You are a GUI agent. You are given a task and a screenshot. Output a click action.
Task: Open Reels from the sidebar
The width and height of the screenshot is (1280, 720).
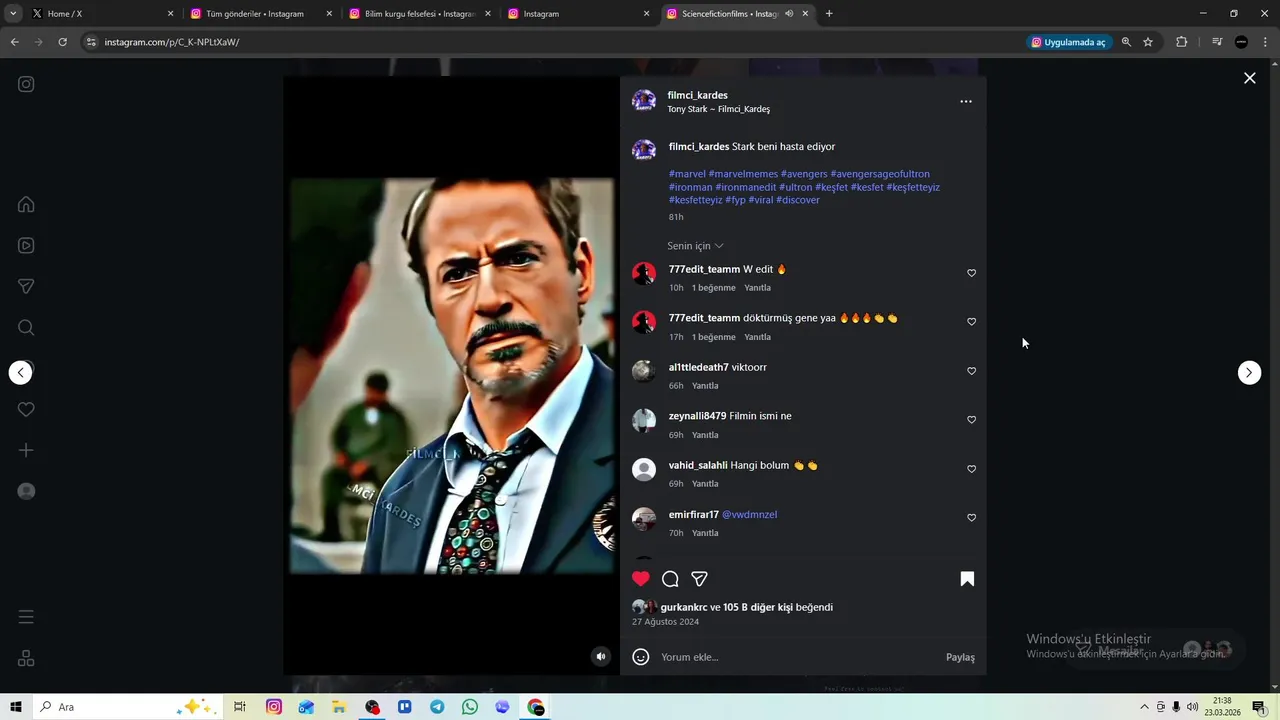(26, 245)
